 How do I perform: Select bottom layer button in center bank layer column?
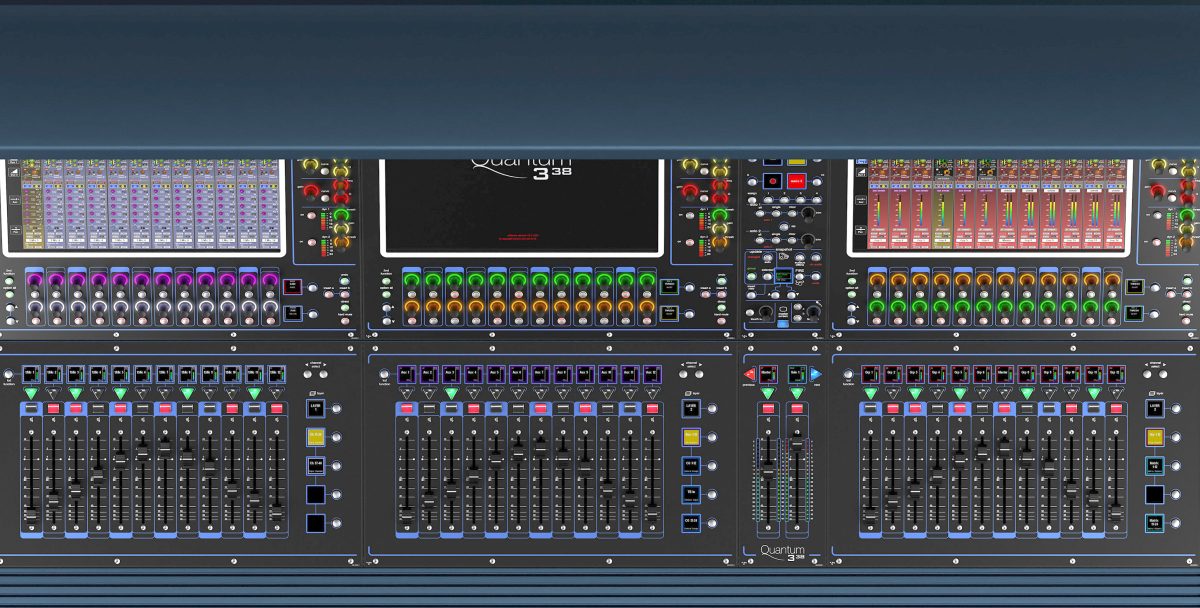pyautogui.click(x=691, y=521)
